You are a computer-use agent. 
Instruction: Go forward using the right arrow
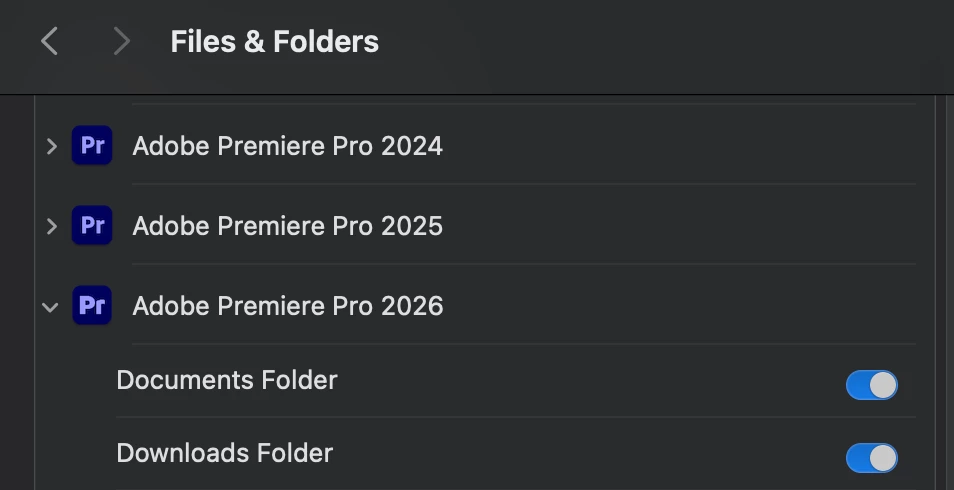122,41
